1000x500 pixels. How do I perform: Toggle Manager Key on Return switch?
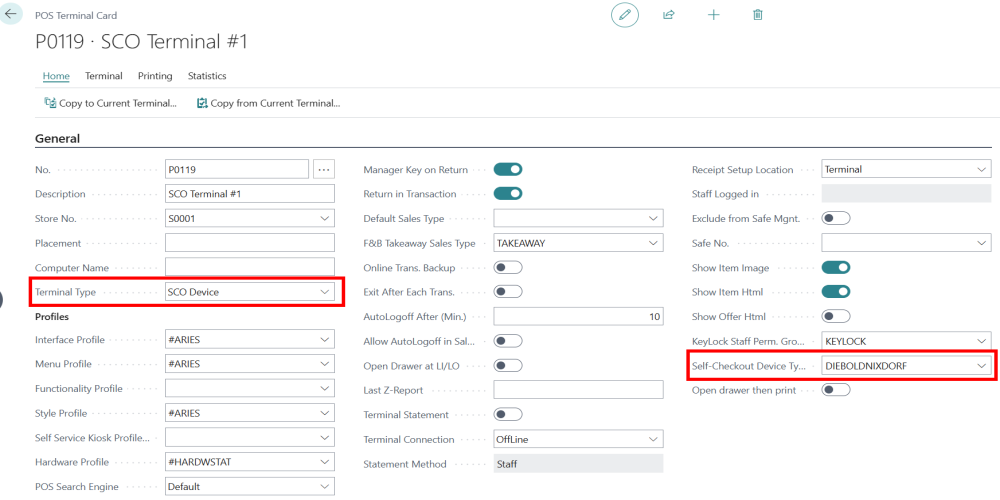click(508, 170)
